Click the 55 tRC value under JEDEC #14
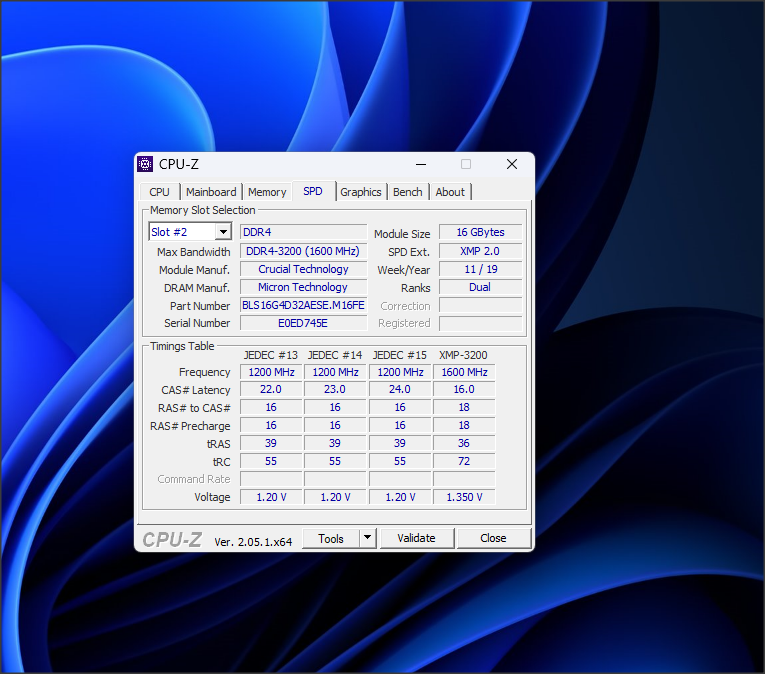 point(335,461)
